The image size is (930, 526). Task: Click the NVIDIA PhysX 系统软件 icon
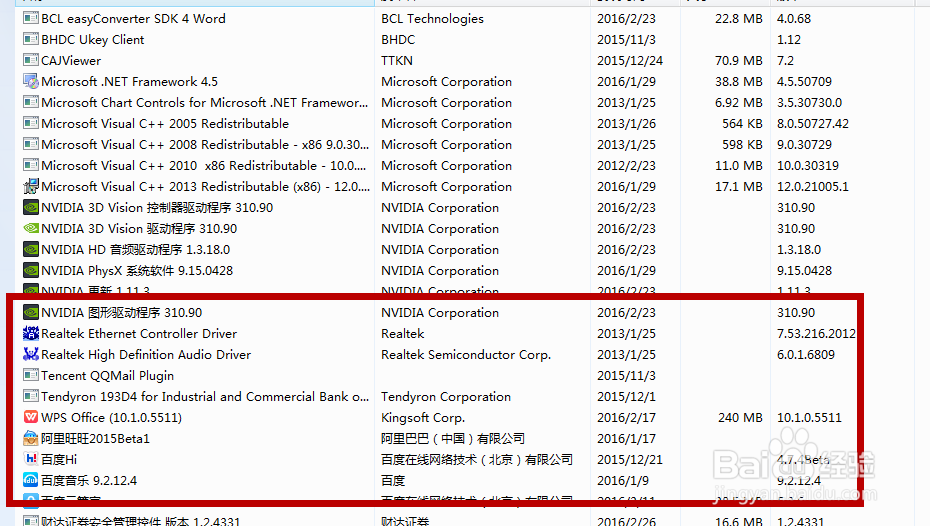(30, 271)
